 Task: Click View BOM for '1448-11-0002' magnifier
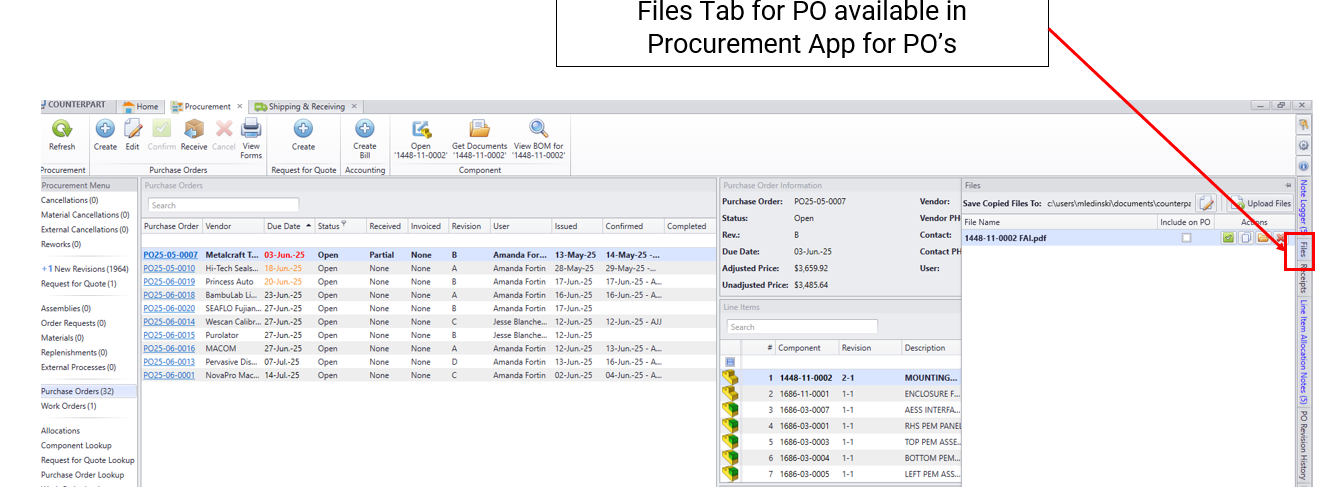click(538, 130)
